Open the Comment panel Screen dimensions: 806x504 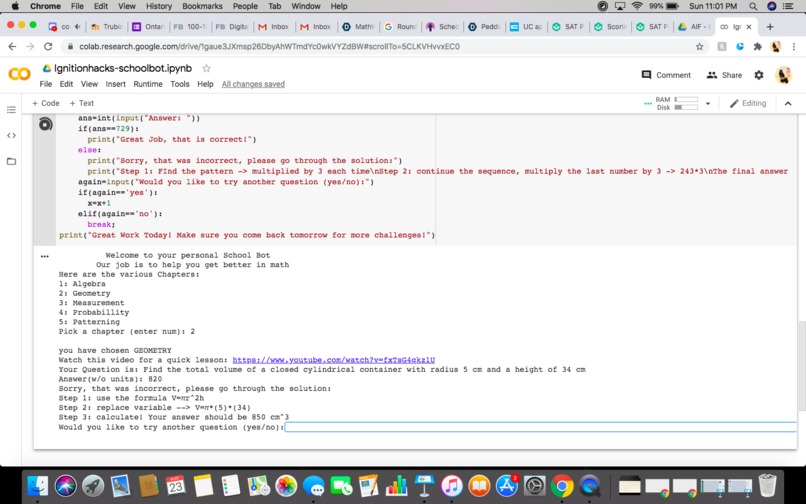[666, 75]
